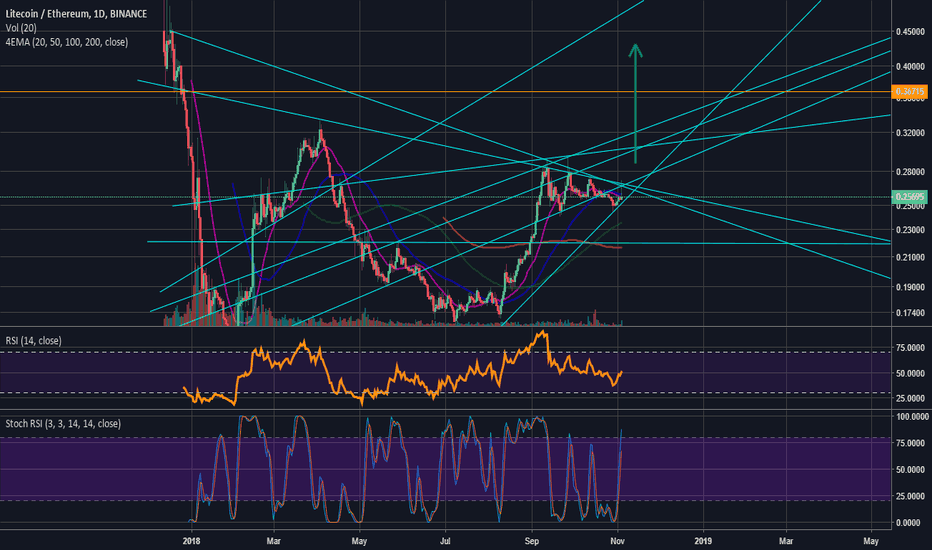The image size is (932, 550).
Task: Click the Mar date label after 2019
Action: pos(786,541)
